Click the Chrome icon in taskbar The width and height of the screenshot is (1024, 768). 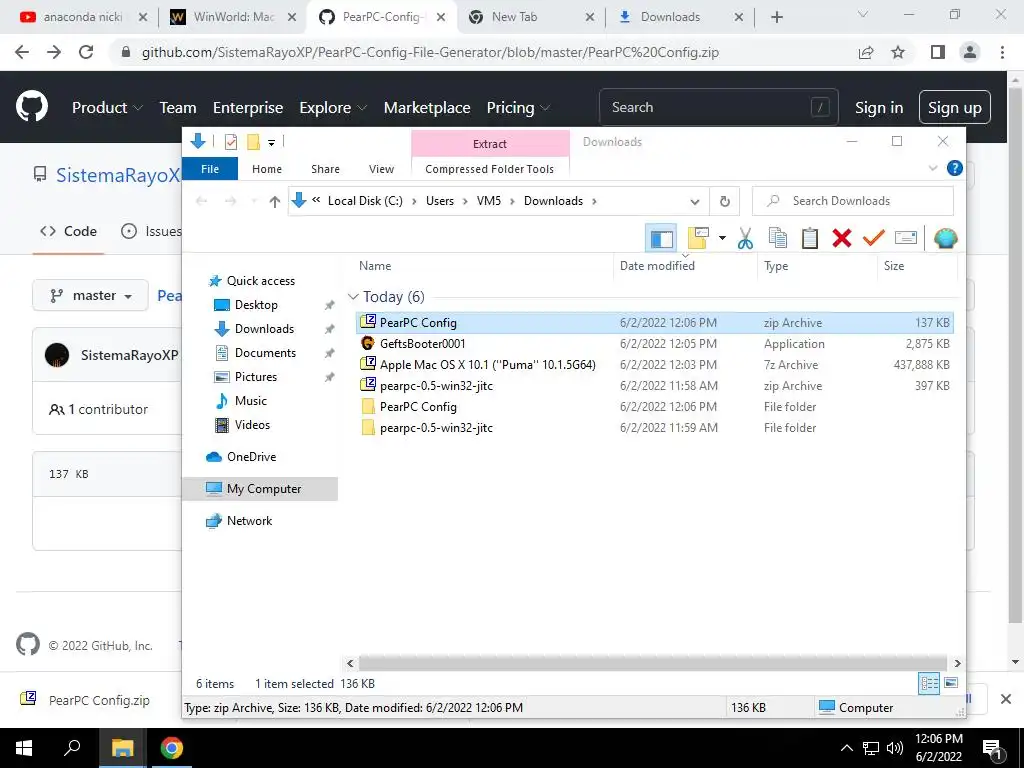[x=171, y=748]
